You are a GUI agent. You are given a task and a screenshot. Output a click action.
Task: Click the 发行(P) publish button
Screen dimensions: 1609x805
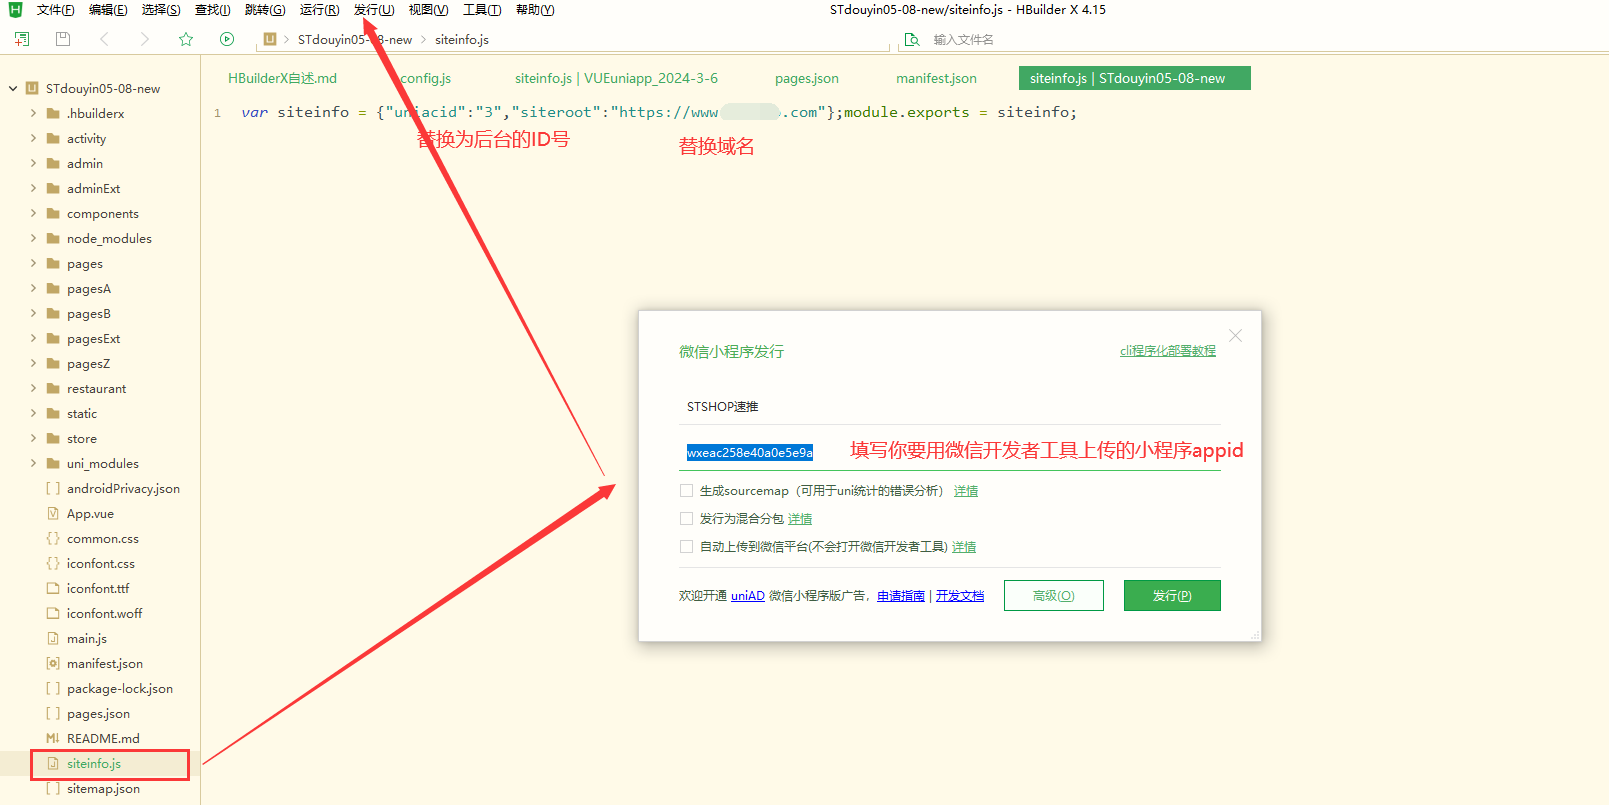(1172, 595)
